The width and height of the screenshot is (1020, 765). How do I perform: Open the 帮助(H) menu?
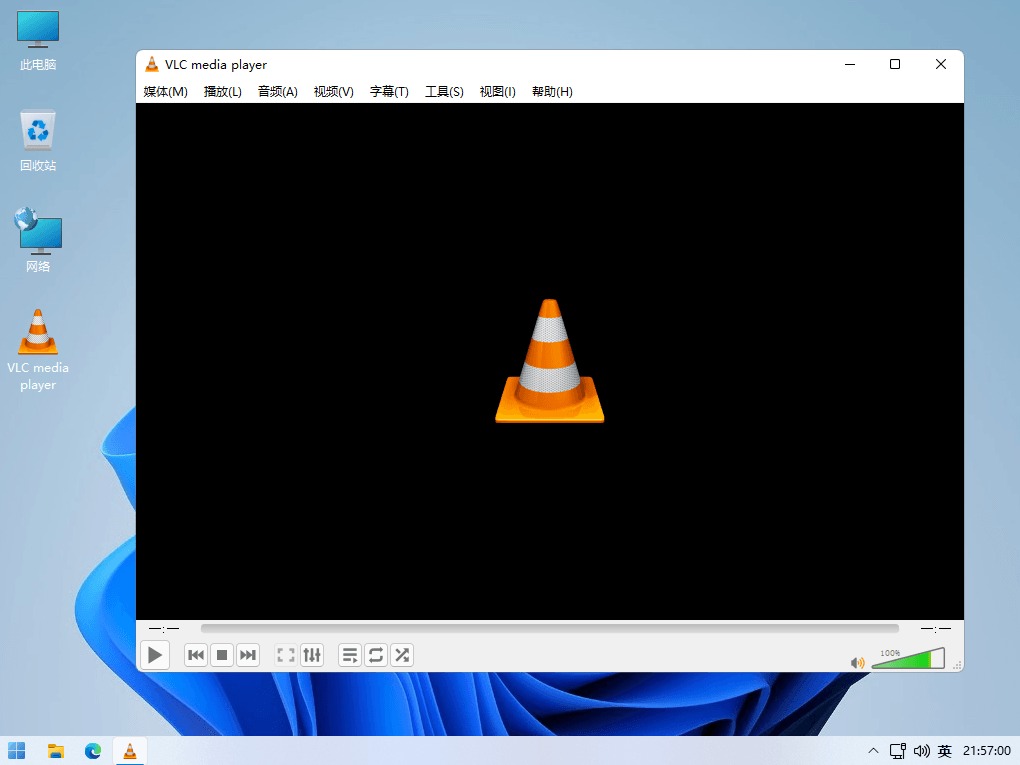click(x=552, y=92)
